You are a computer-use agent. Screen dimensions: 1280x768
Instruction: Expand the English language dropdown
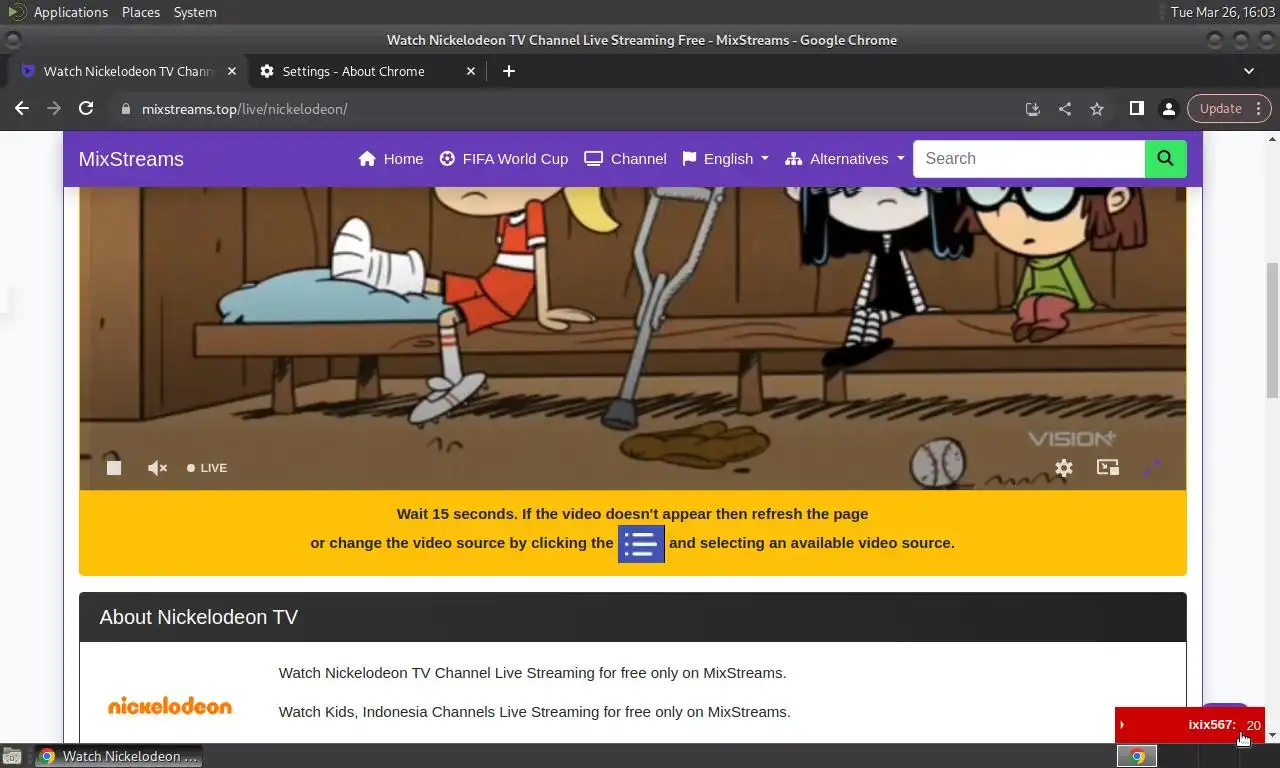pyautogui.click(x=726, y=159)
